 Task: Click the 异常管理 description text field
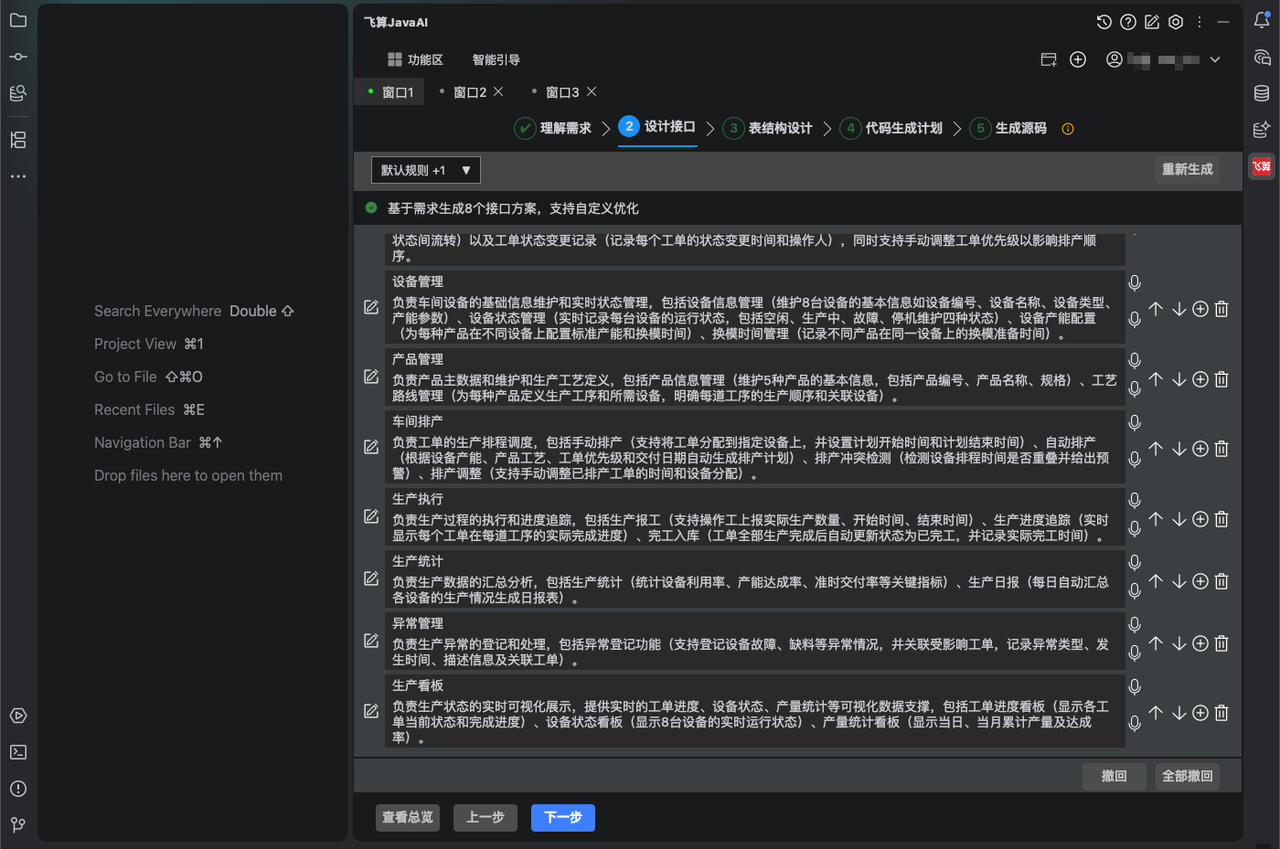click(755, 652)
